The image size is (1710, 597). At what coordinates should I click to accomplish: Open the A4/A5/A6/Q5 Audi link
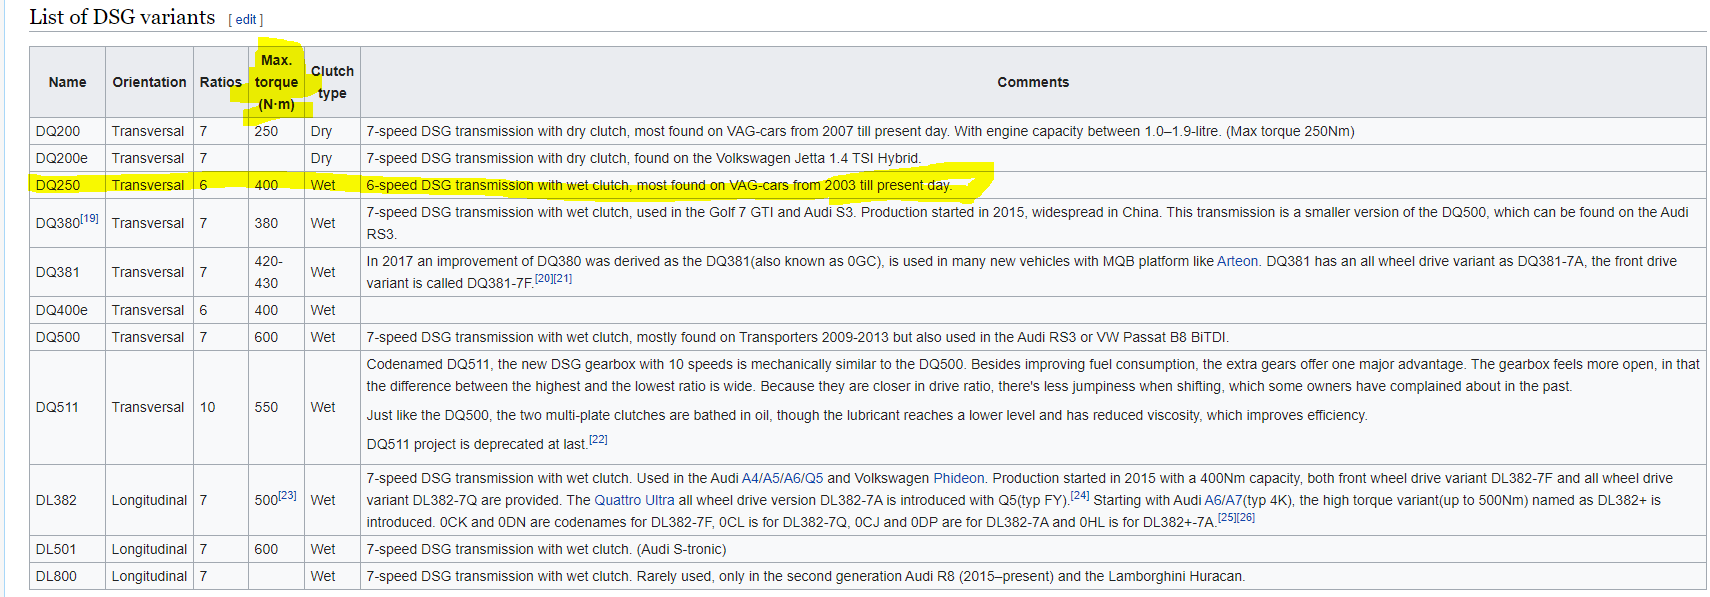click(x=782, y=478)
